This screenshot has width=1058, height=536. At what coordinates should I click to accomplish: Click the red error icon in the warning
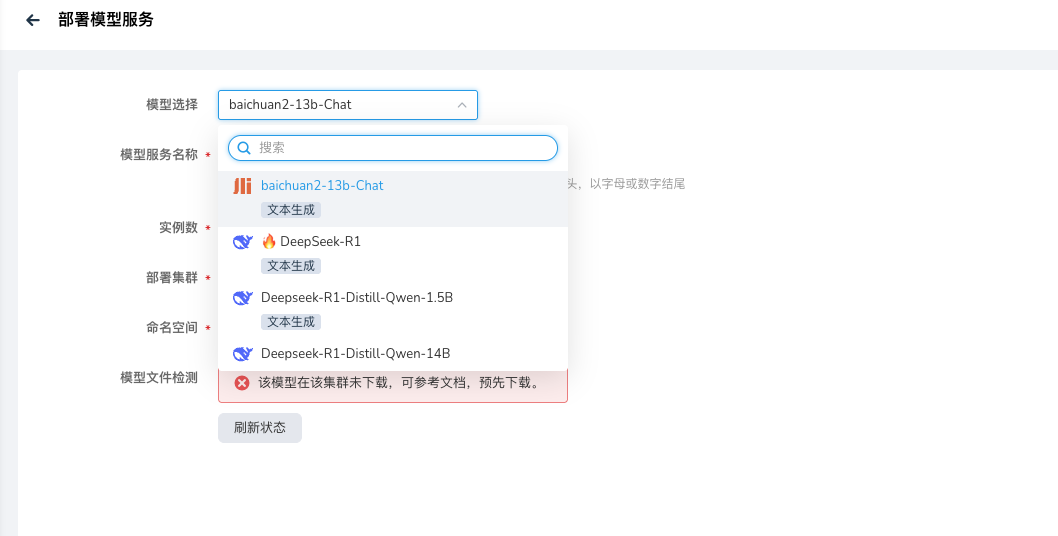242,383
